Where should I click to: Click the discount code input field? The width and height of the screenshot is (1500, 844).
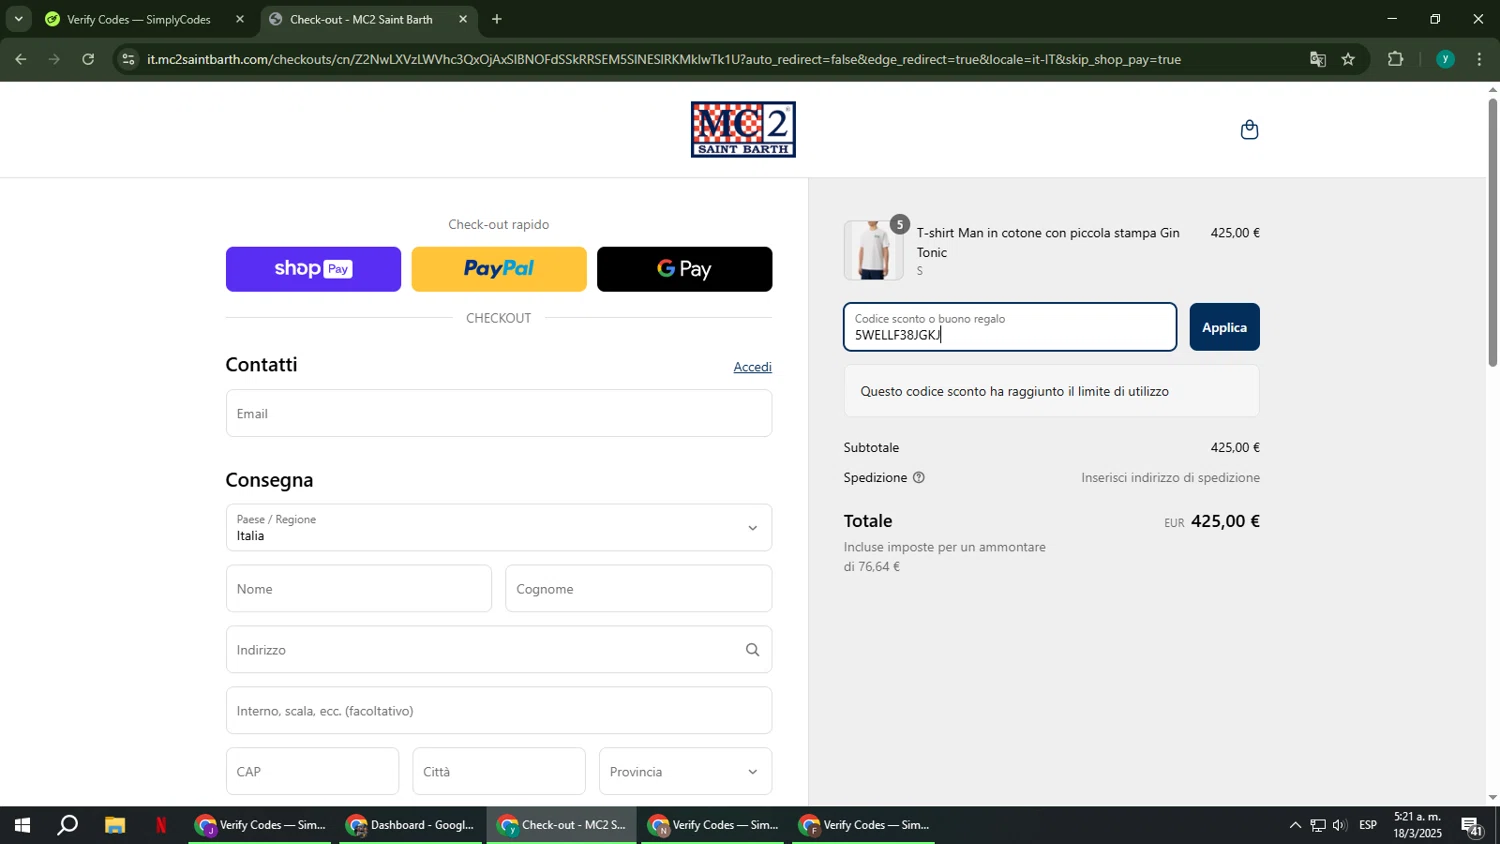tap(1010, 327)
